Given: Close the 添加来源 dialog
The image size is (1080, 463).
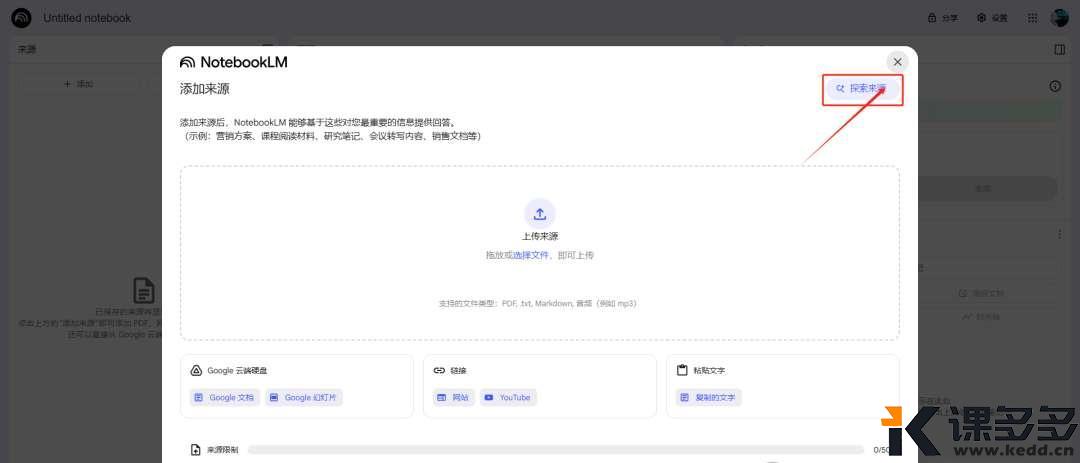Looking at the screenshot, I should coord(897,62).
